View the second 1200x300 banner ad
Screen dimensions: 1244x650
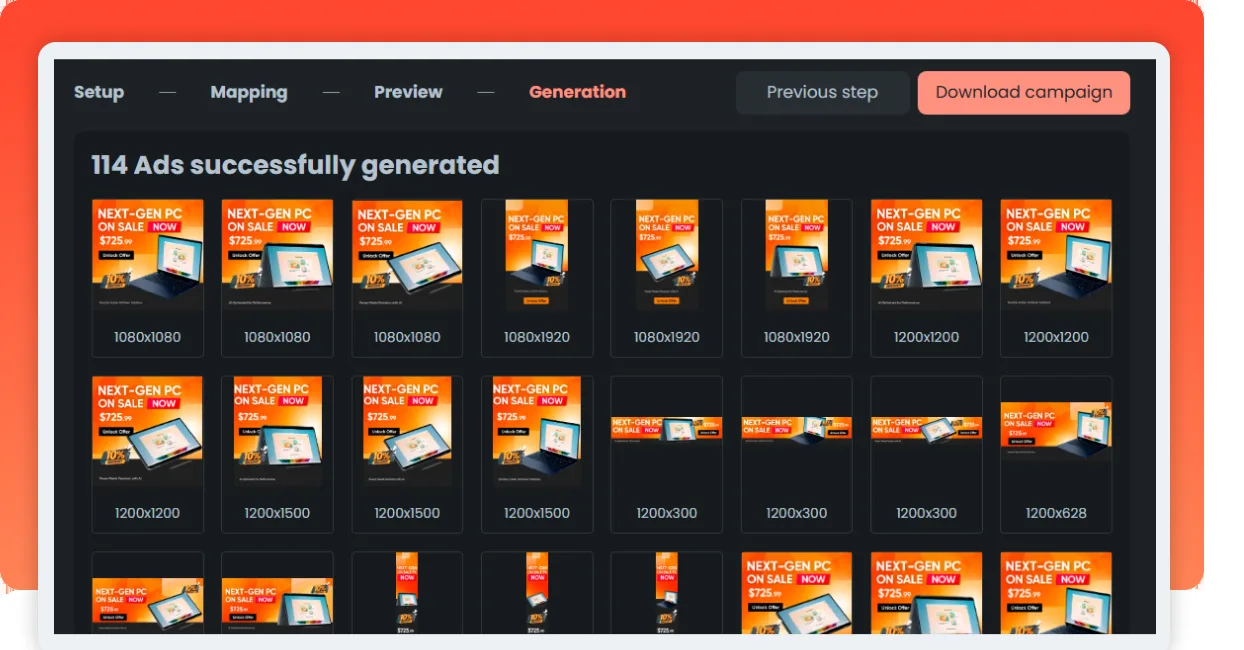pyautogui.click(x=797, y=454)
